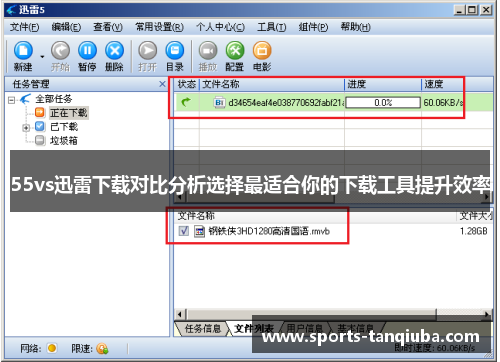Pause download with 暂停 icon
500x362 pixels.
tap(87, 51)
